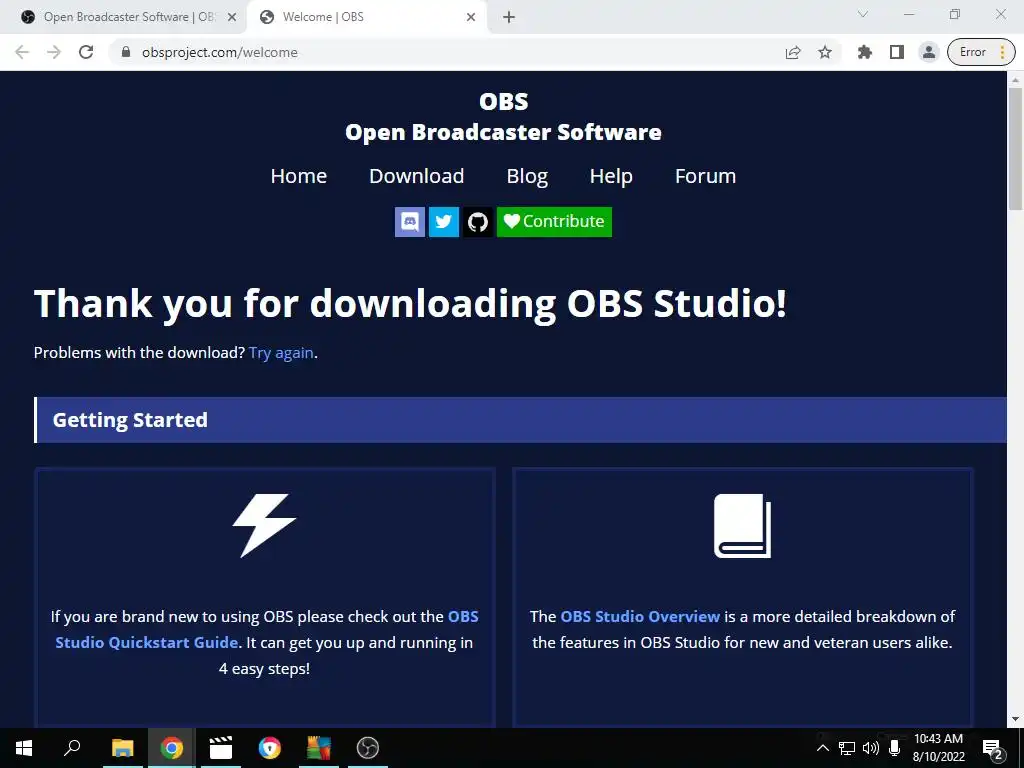View site security lock info
This screenshot has width=1024, height=768.
coord(126,52)
